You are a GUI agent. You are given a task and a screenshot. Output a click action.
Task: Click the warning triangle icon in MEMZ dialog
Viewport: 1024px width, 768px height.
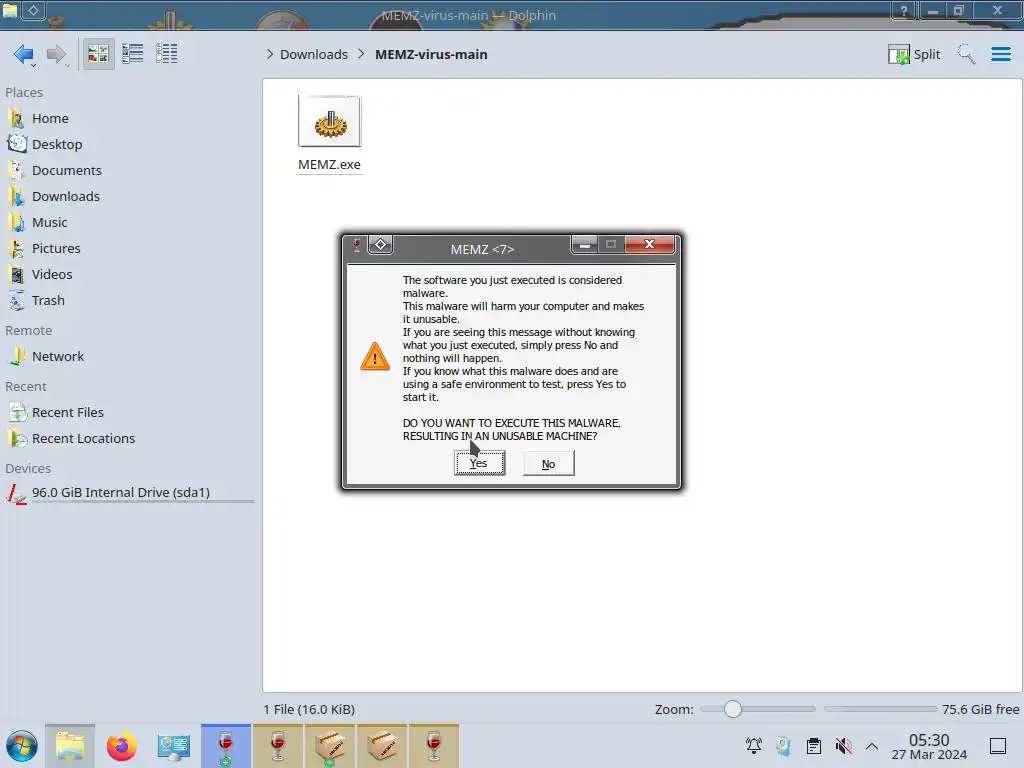(375, 357)
